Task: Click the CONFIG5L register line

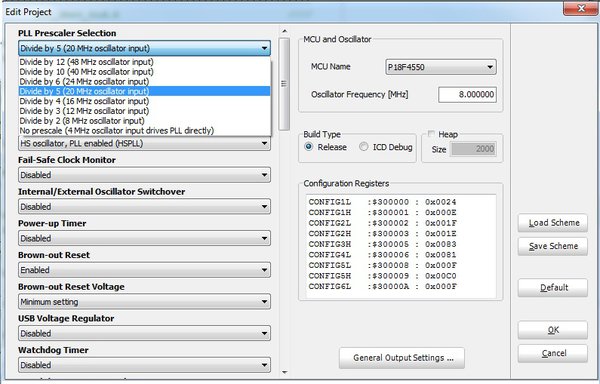Action: click(x=382, y=265)
